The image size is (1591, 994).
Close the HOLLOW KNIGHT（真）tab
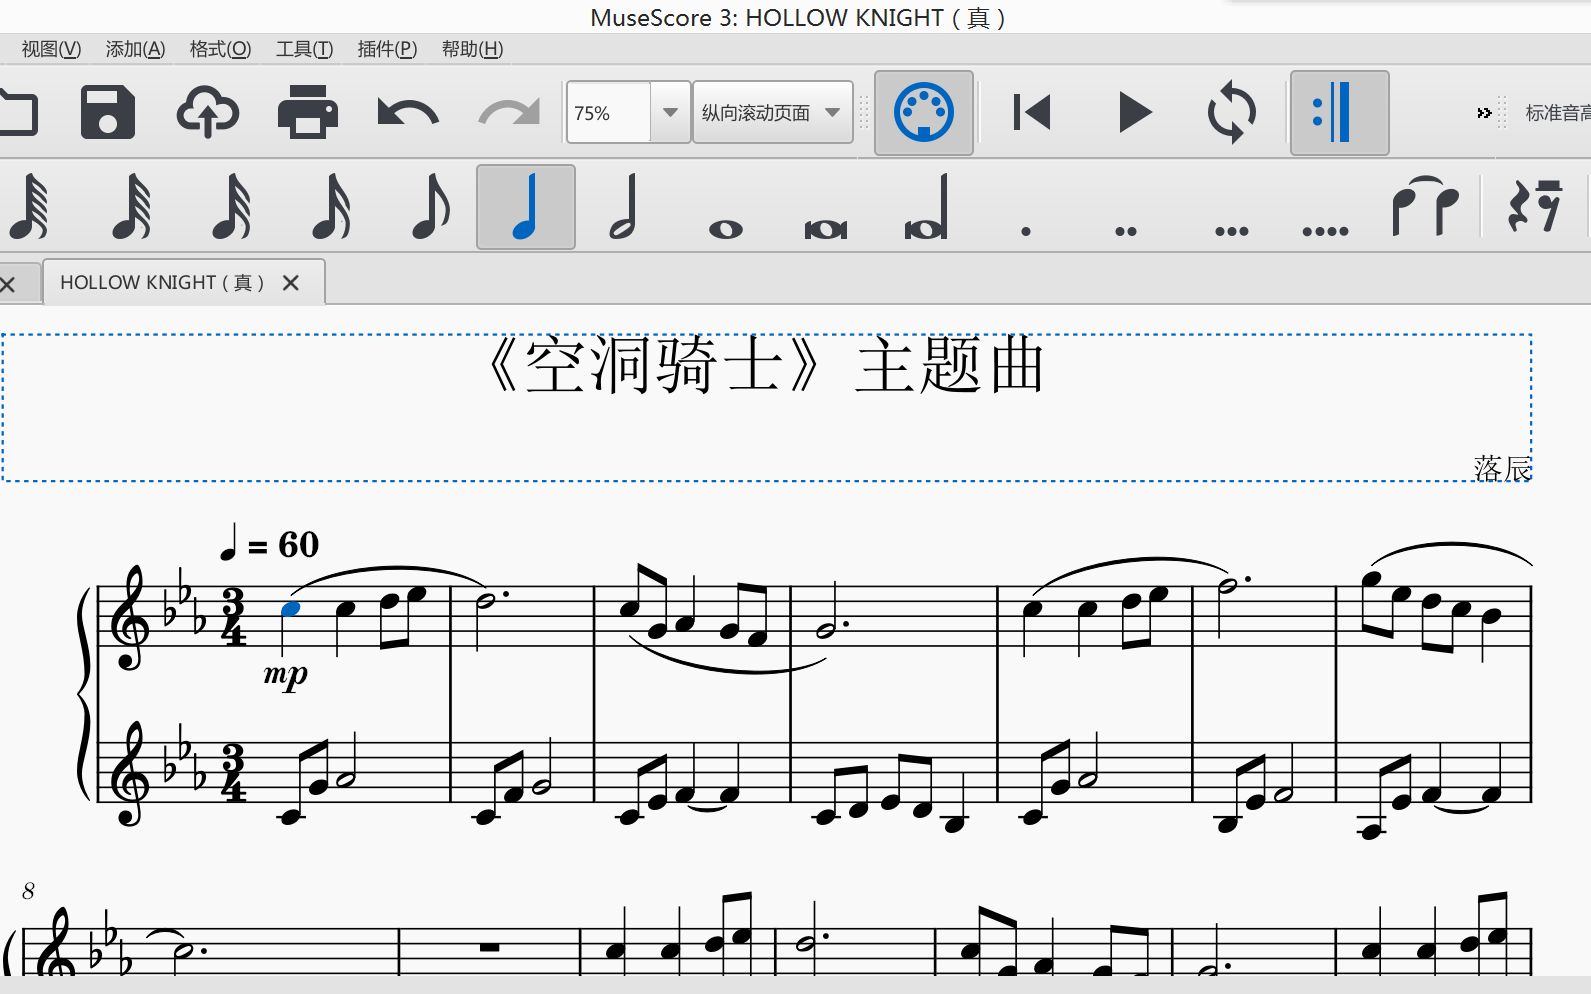click(291, 283)
